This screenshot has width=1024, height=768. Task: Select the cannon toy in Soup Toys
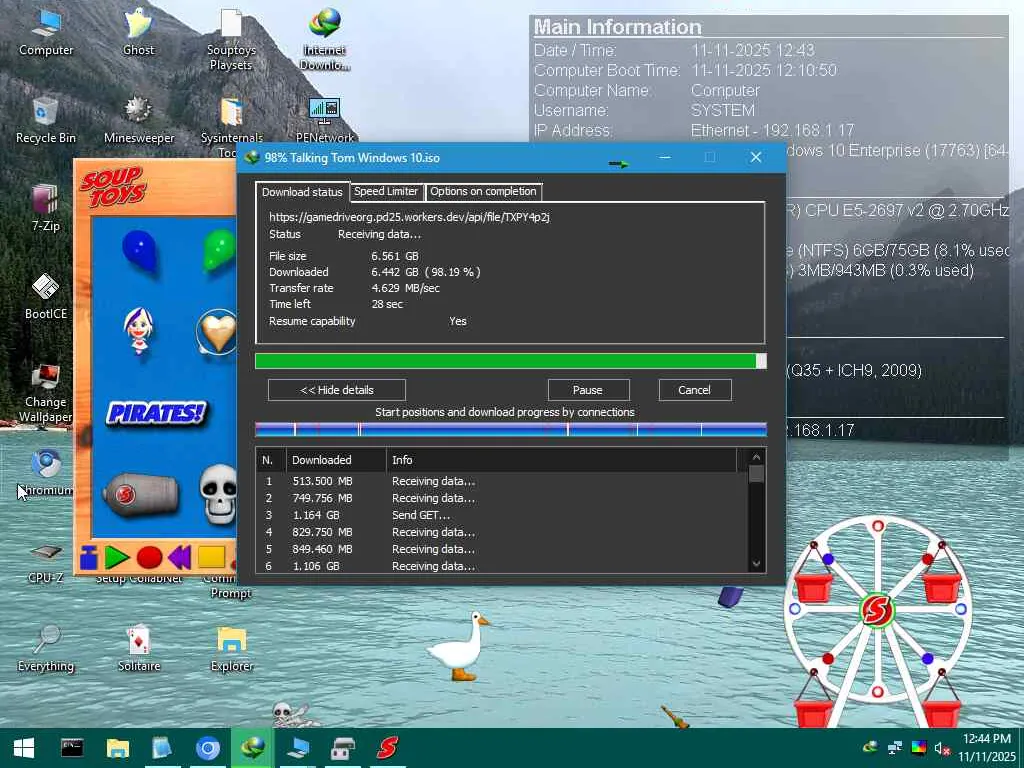click(x=140, y=494)
